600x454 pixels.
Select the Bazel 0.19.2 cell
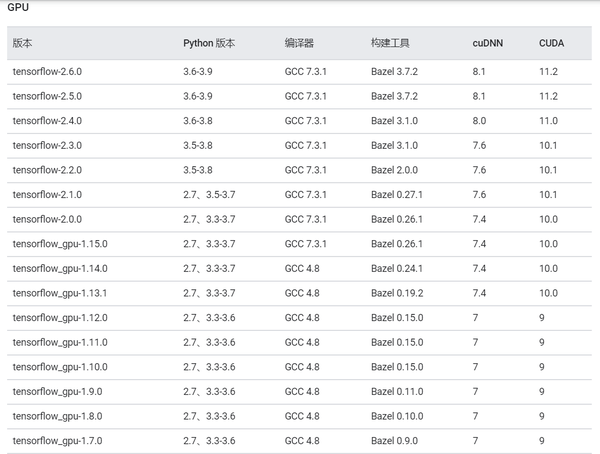click(x=397, y=293)
